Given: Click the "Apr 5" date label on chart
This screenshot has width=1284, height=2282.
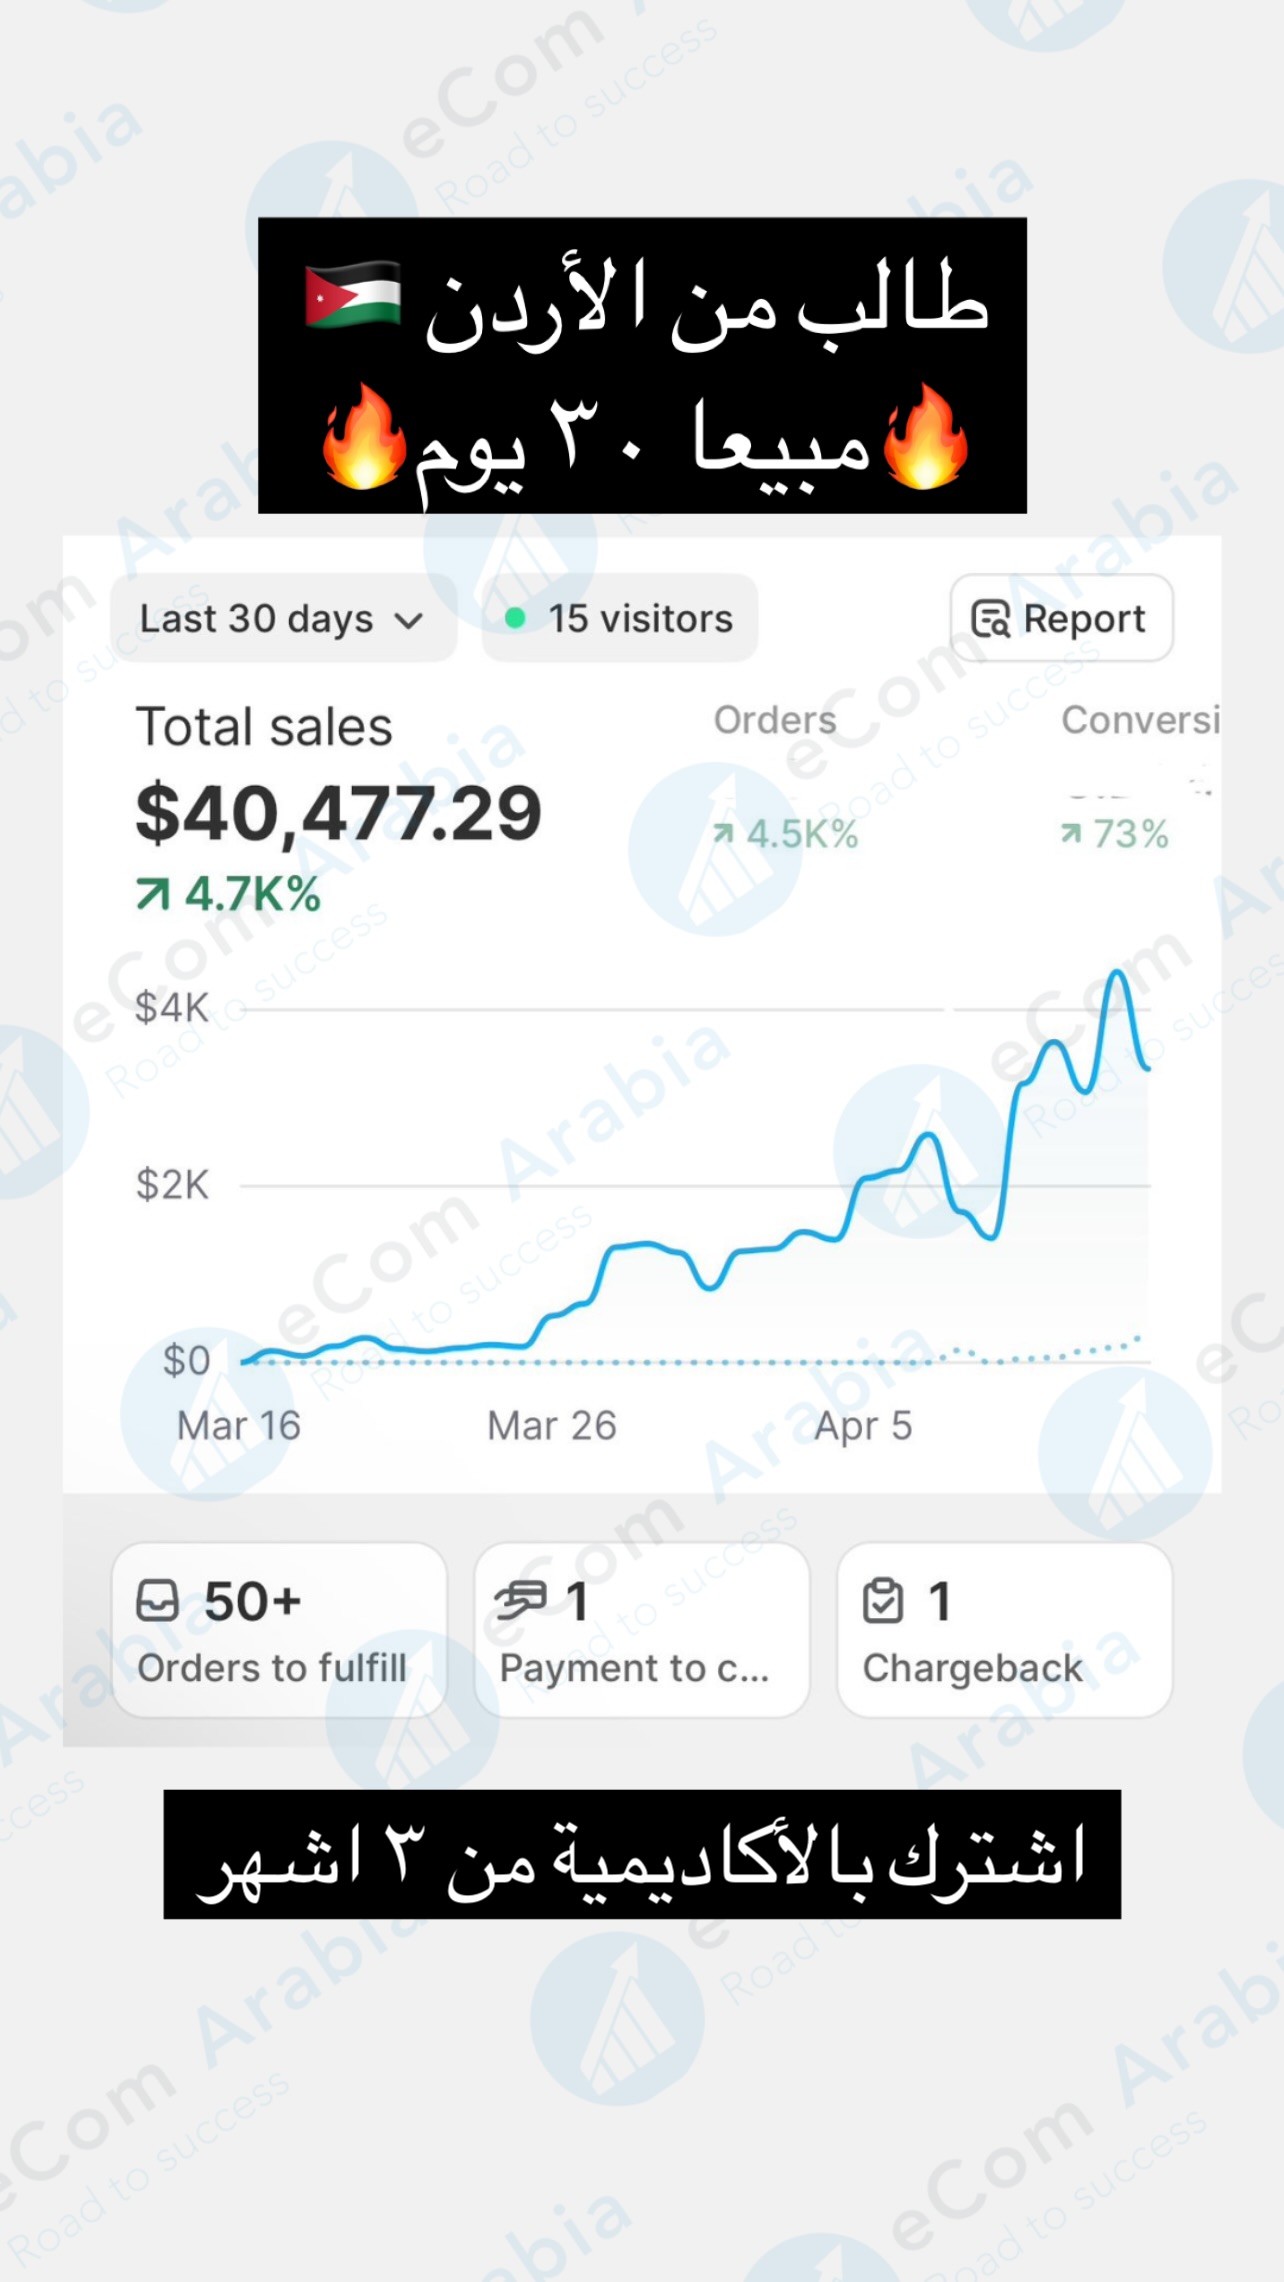Looking at the screenshot, I should [863, 1425].
